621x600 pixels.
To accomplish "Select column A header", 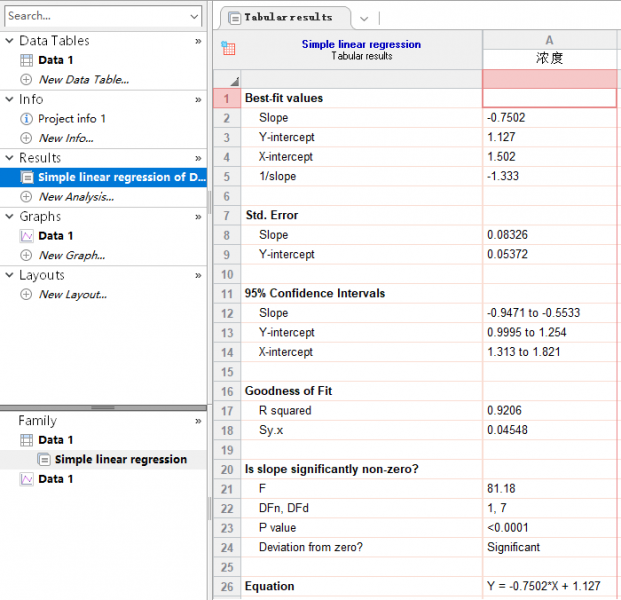I will 549,40.
